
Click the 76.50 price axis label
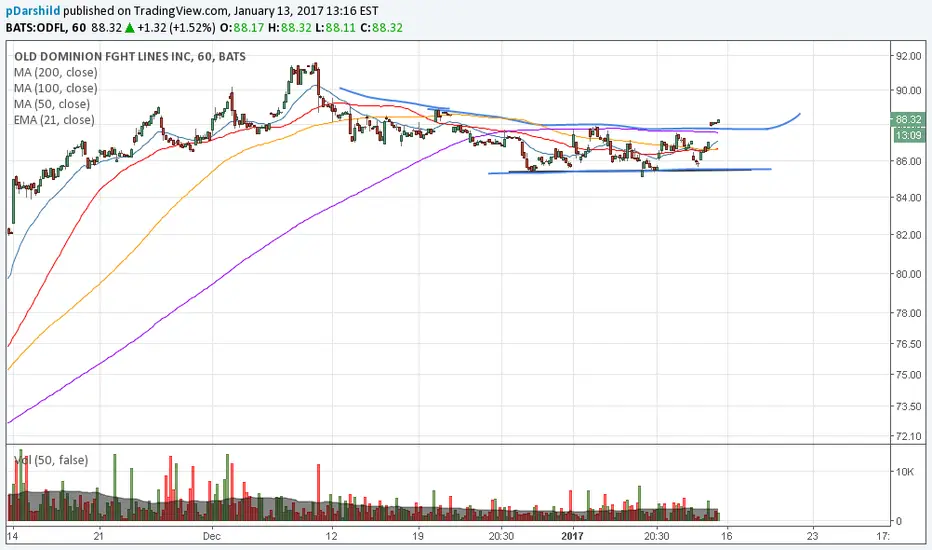(909, 344)
